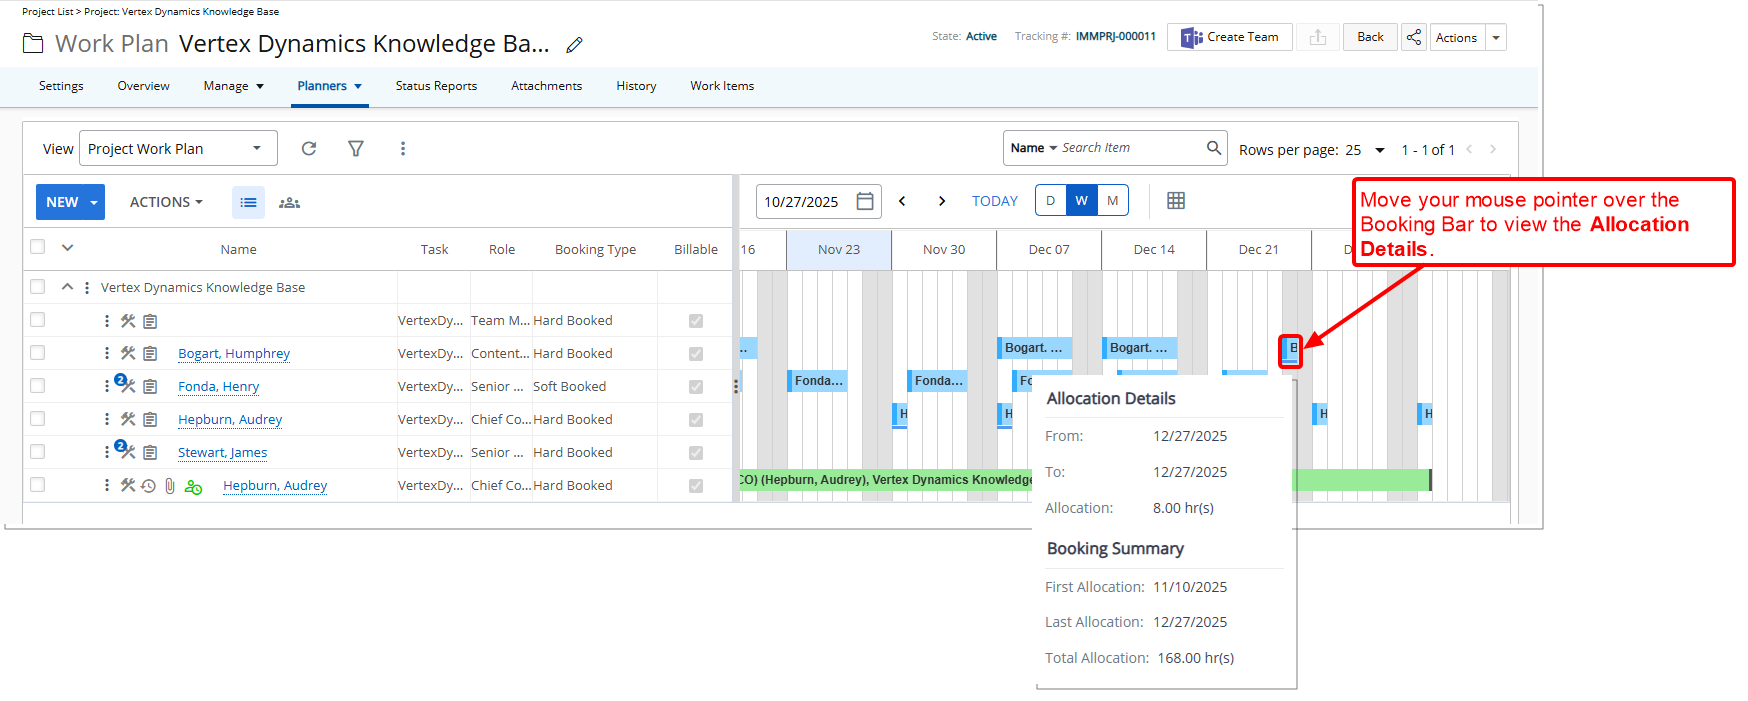This screenshot has height=701, width=1748.
Task: Click the refresh icon beside the View dropdown
Action: point(309,149)
